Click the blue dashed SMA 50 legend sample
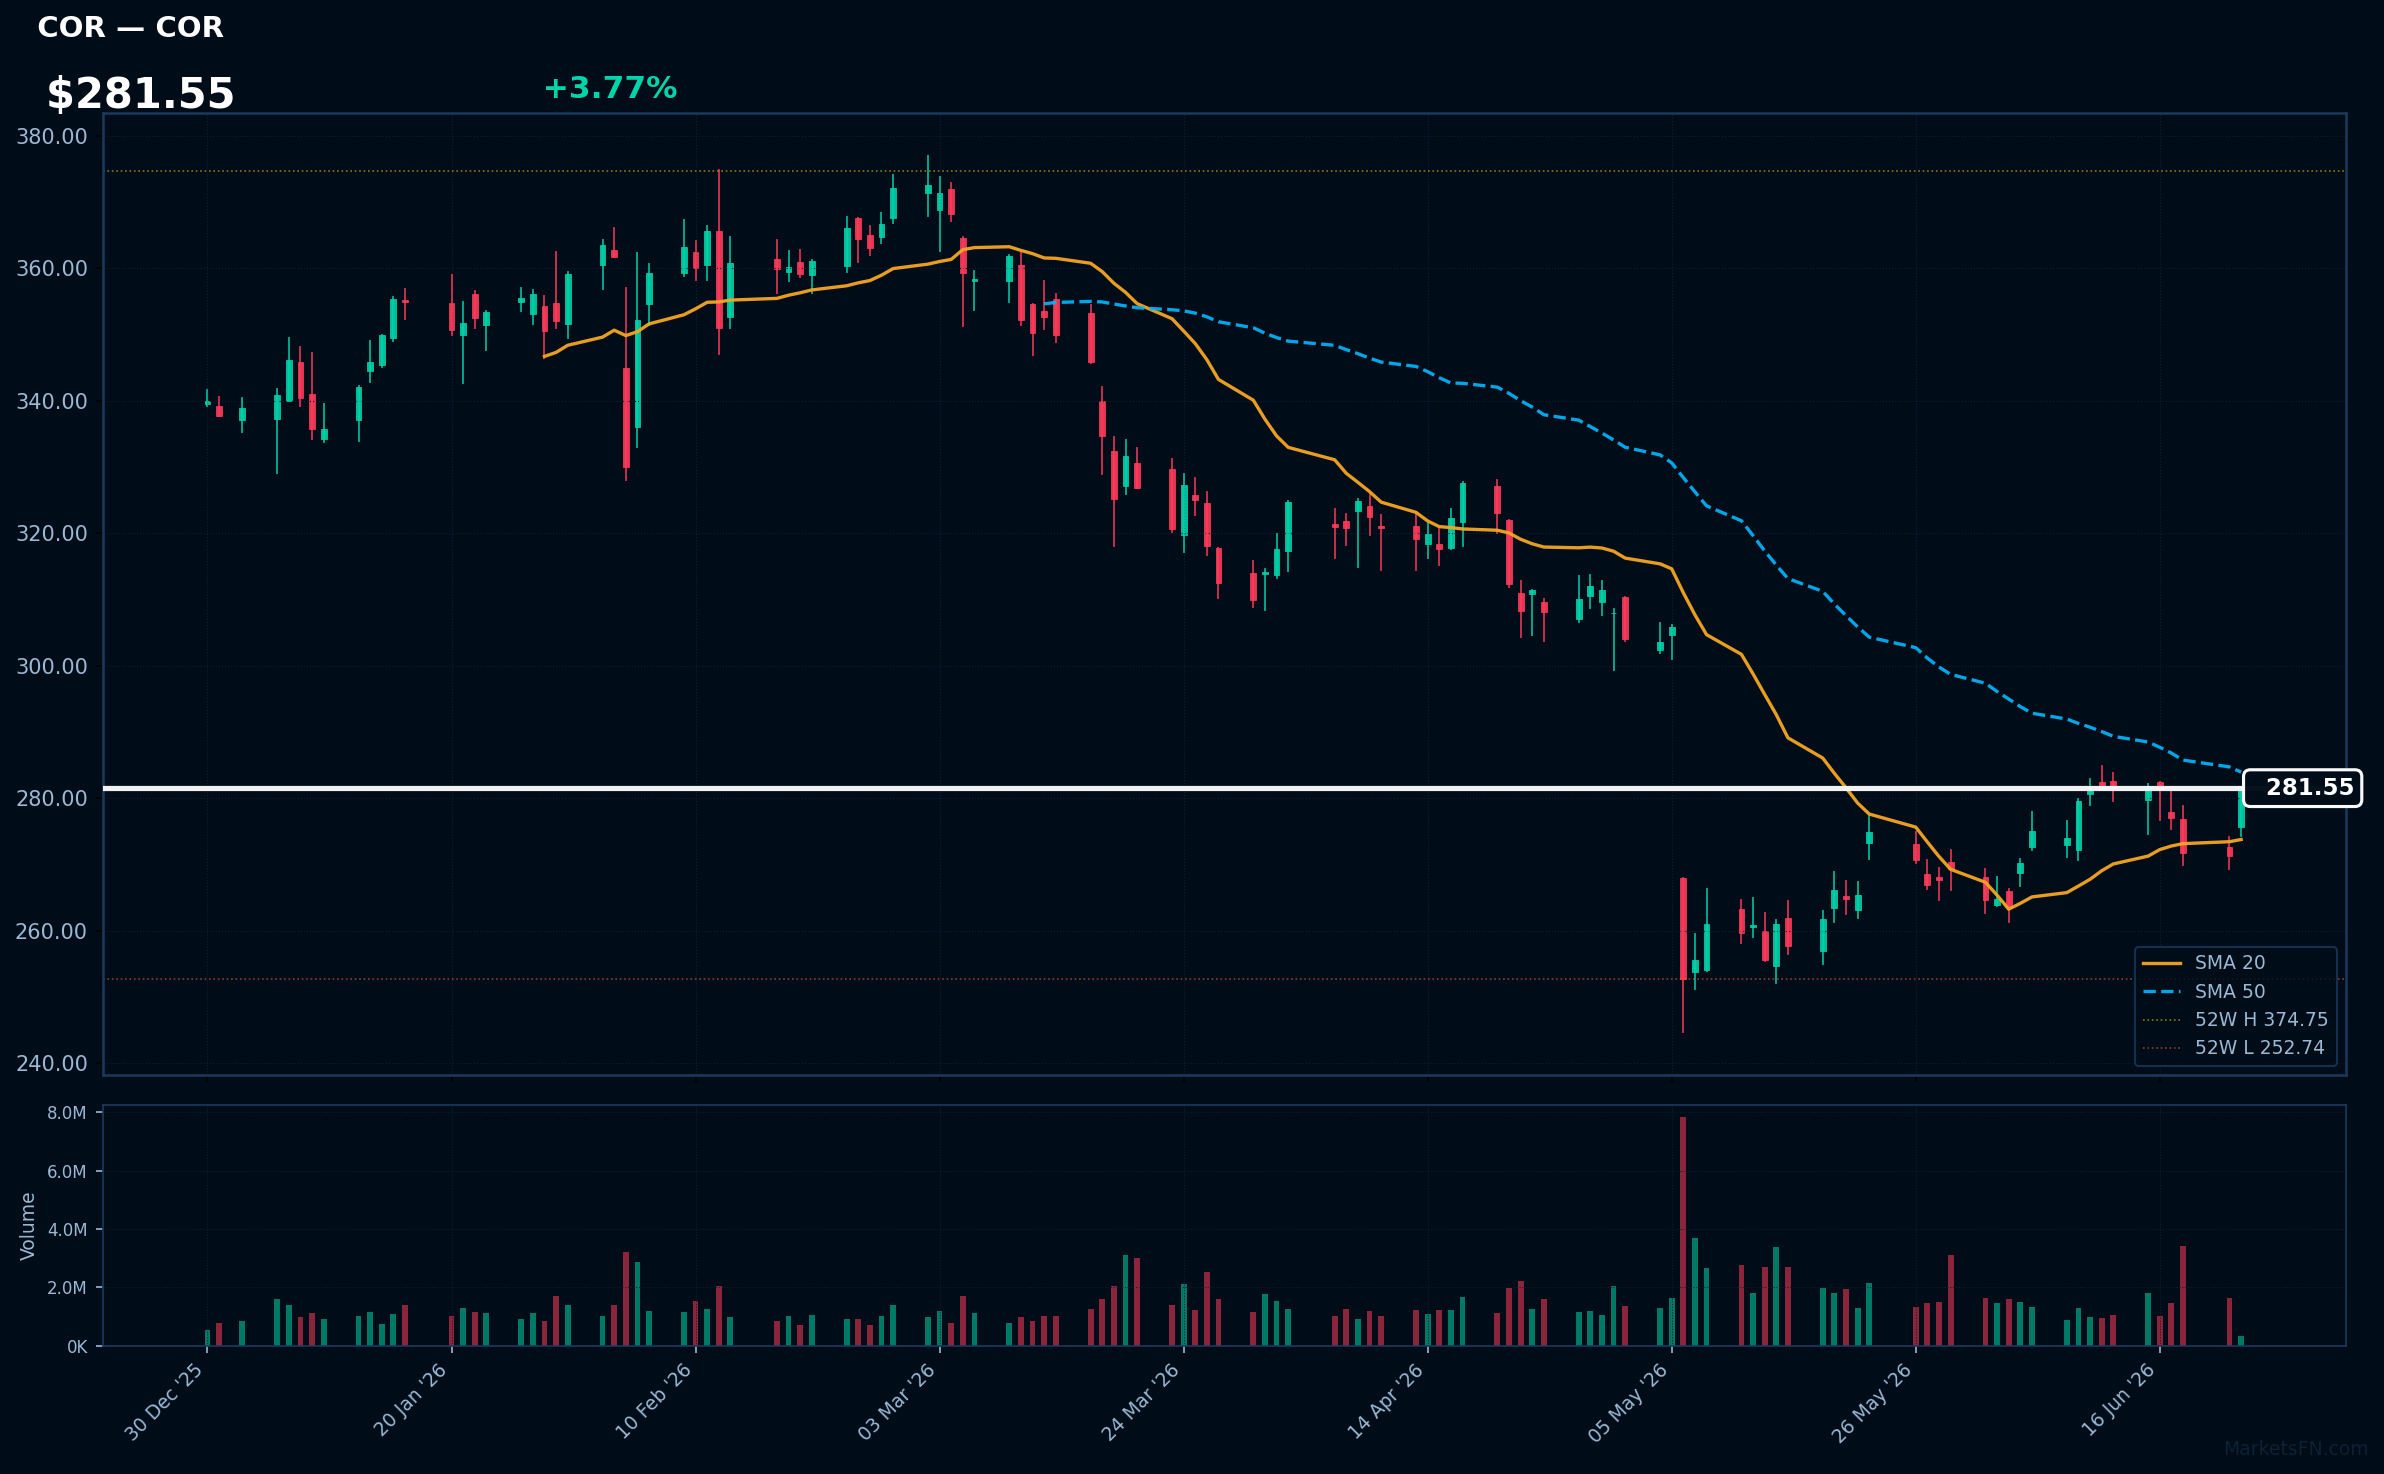Viewport: 2384px width, 1474px height. click(2162, 992)
